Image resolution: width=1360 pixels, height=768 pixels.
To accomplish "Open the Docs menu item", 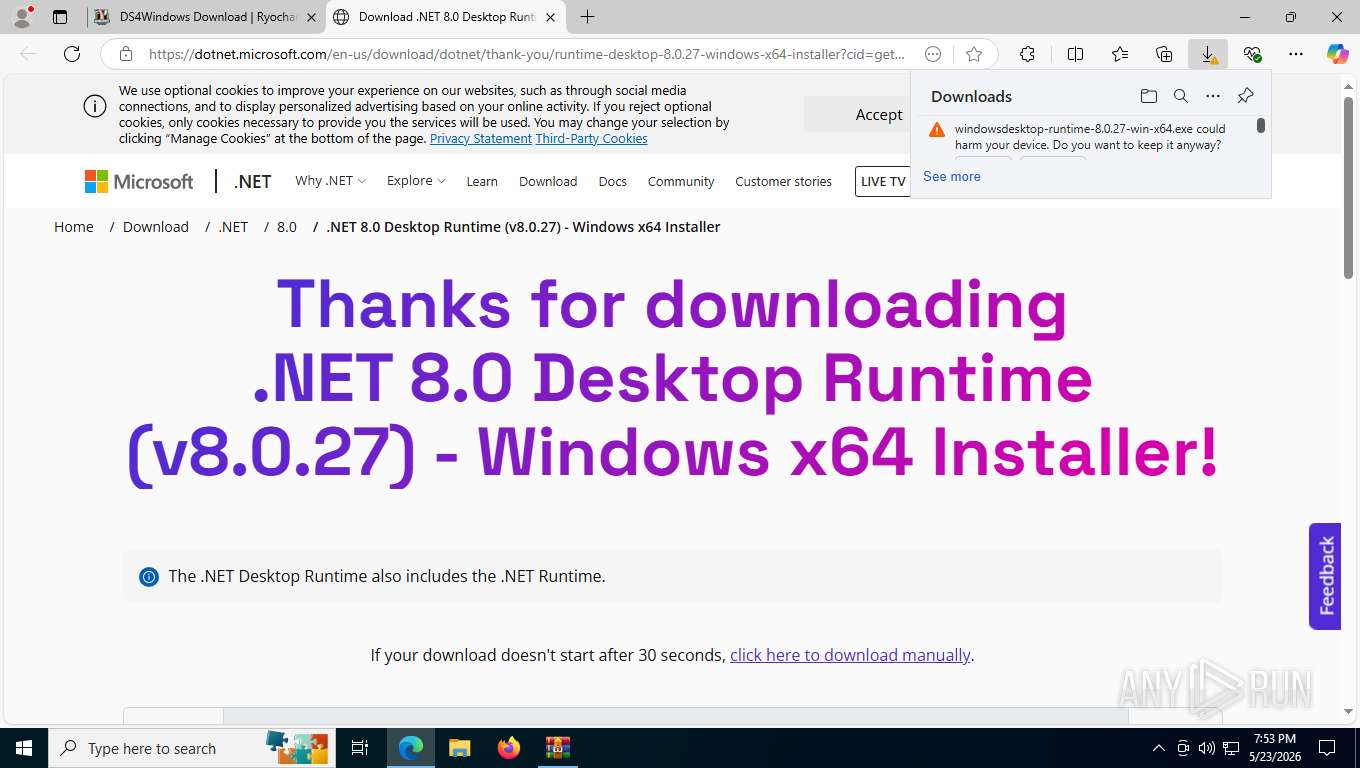I will coord(612,181).
